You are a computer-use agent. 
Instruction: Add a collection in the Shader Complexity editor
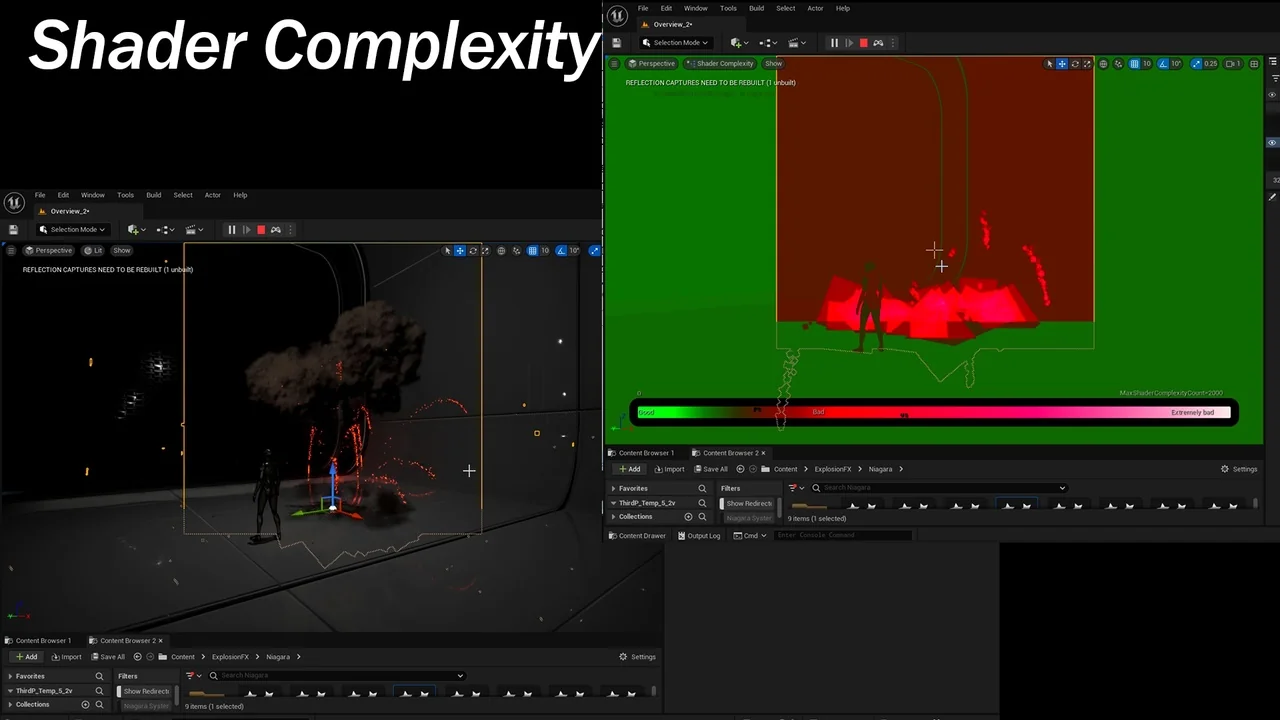(x=688, y=517)
